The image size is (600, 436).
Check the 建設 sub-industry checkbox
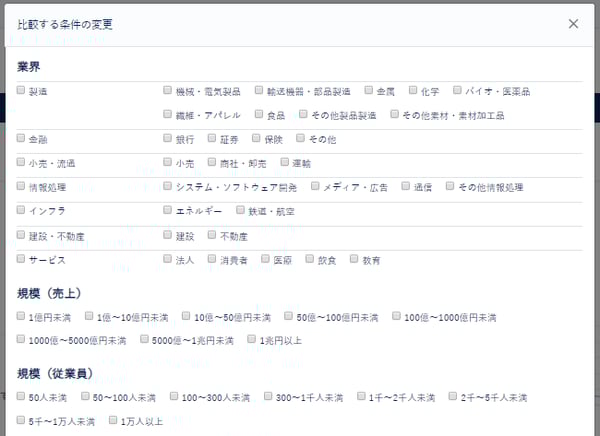[x=167, y=235]
